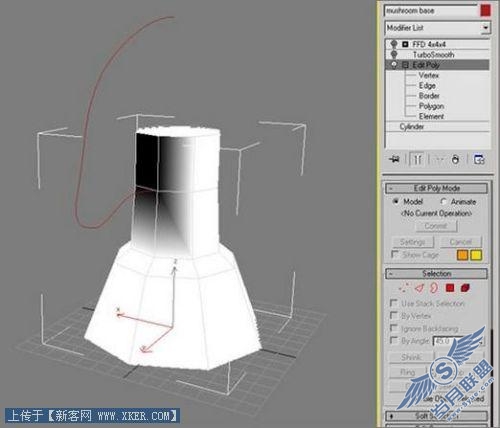Toggle Edit Poly modifier lightbulb

pos(394,65)
